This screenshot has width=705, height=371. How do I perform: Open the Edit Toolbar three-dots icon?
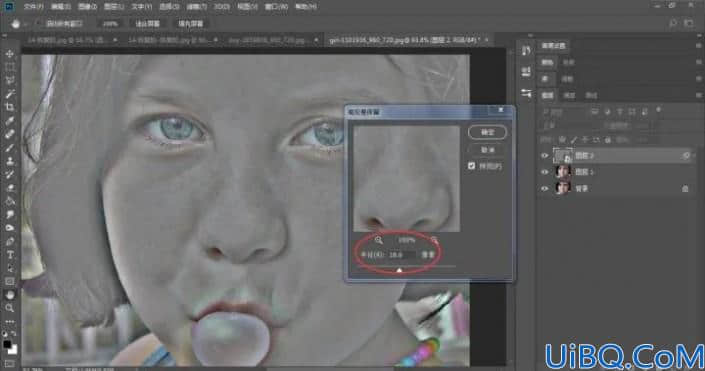9,322
